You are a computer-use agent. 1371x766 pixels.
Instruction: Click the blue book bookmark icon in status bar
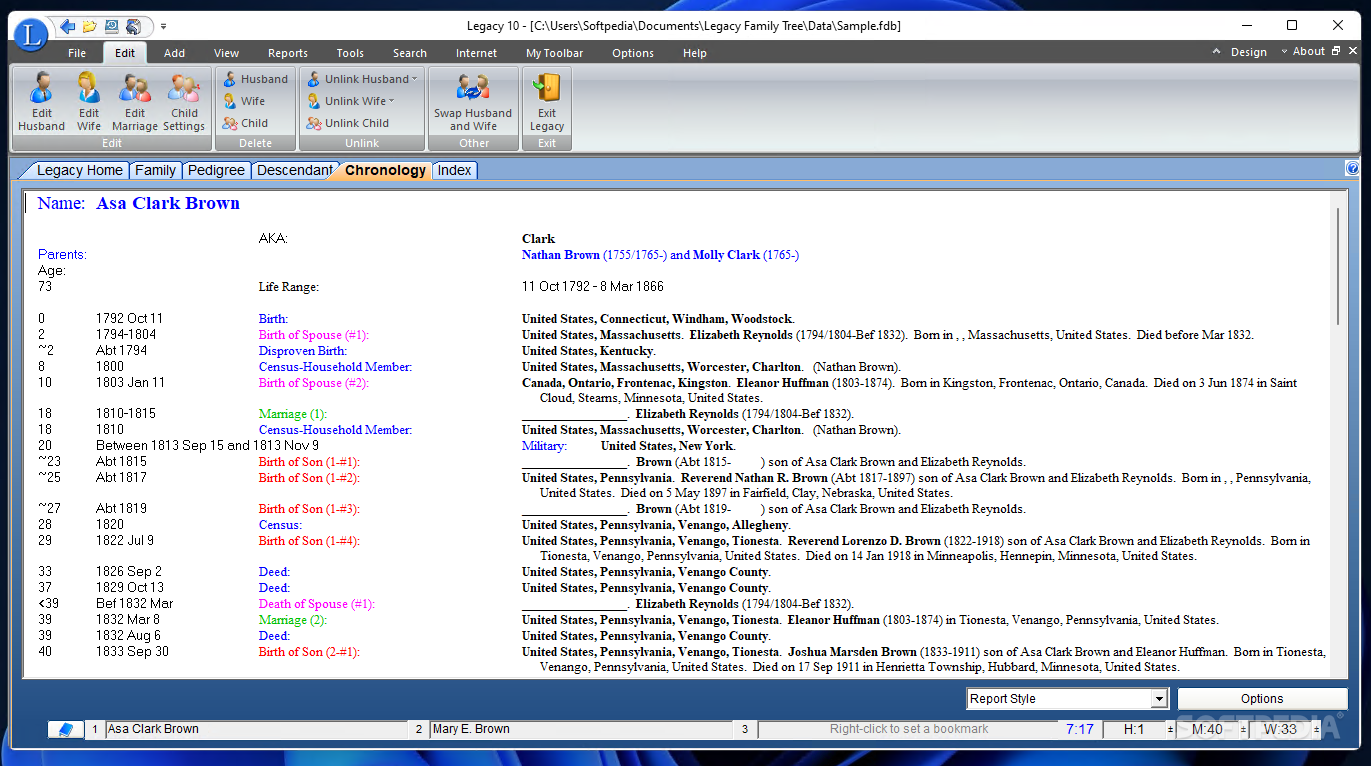pyautogui.click(x=66, y=730)
